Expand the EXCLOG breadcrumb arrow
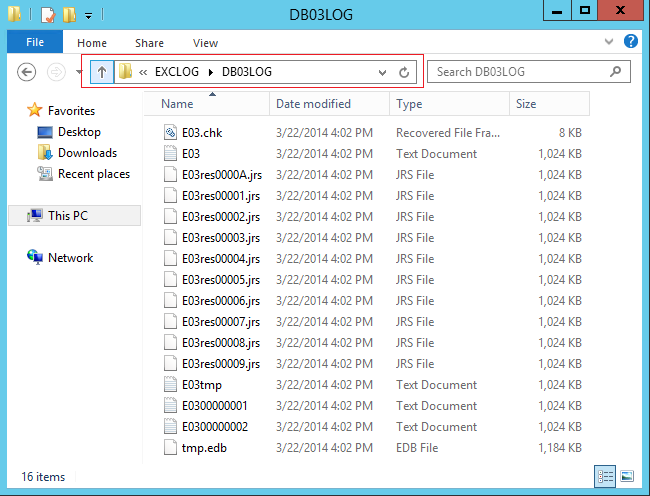This screenshot has height=496, width=650. (211, 73)
